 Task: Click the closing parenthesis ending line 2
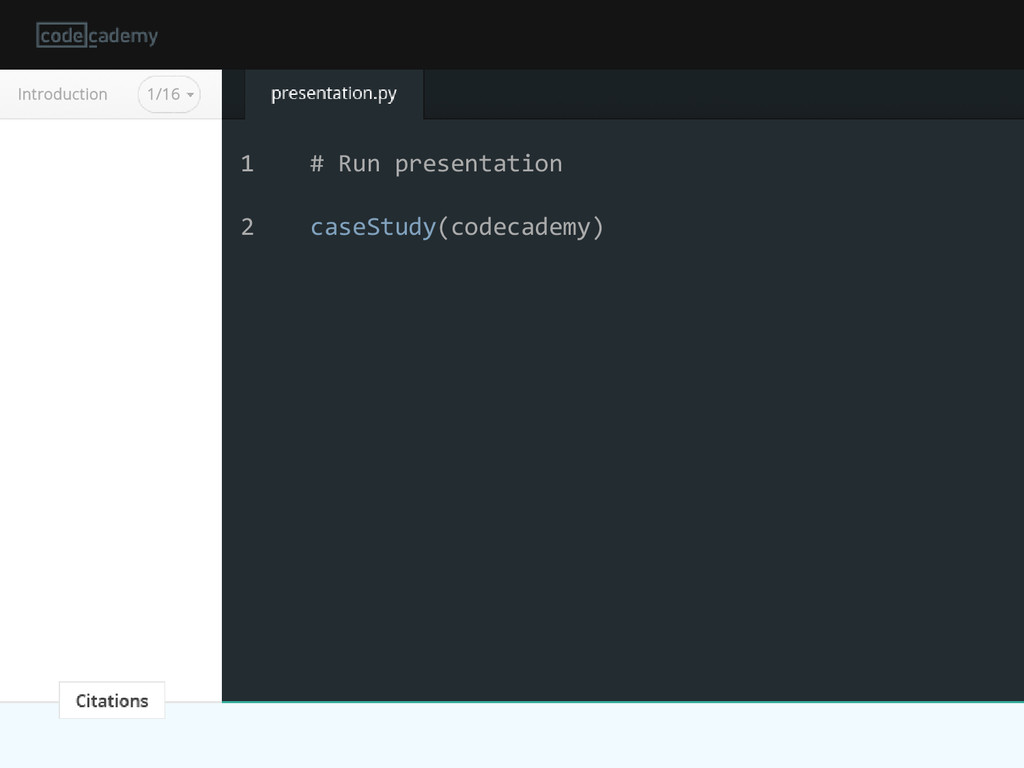point(598,227)
